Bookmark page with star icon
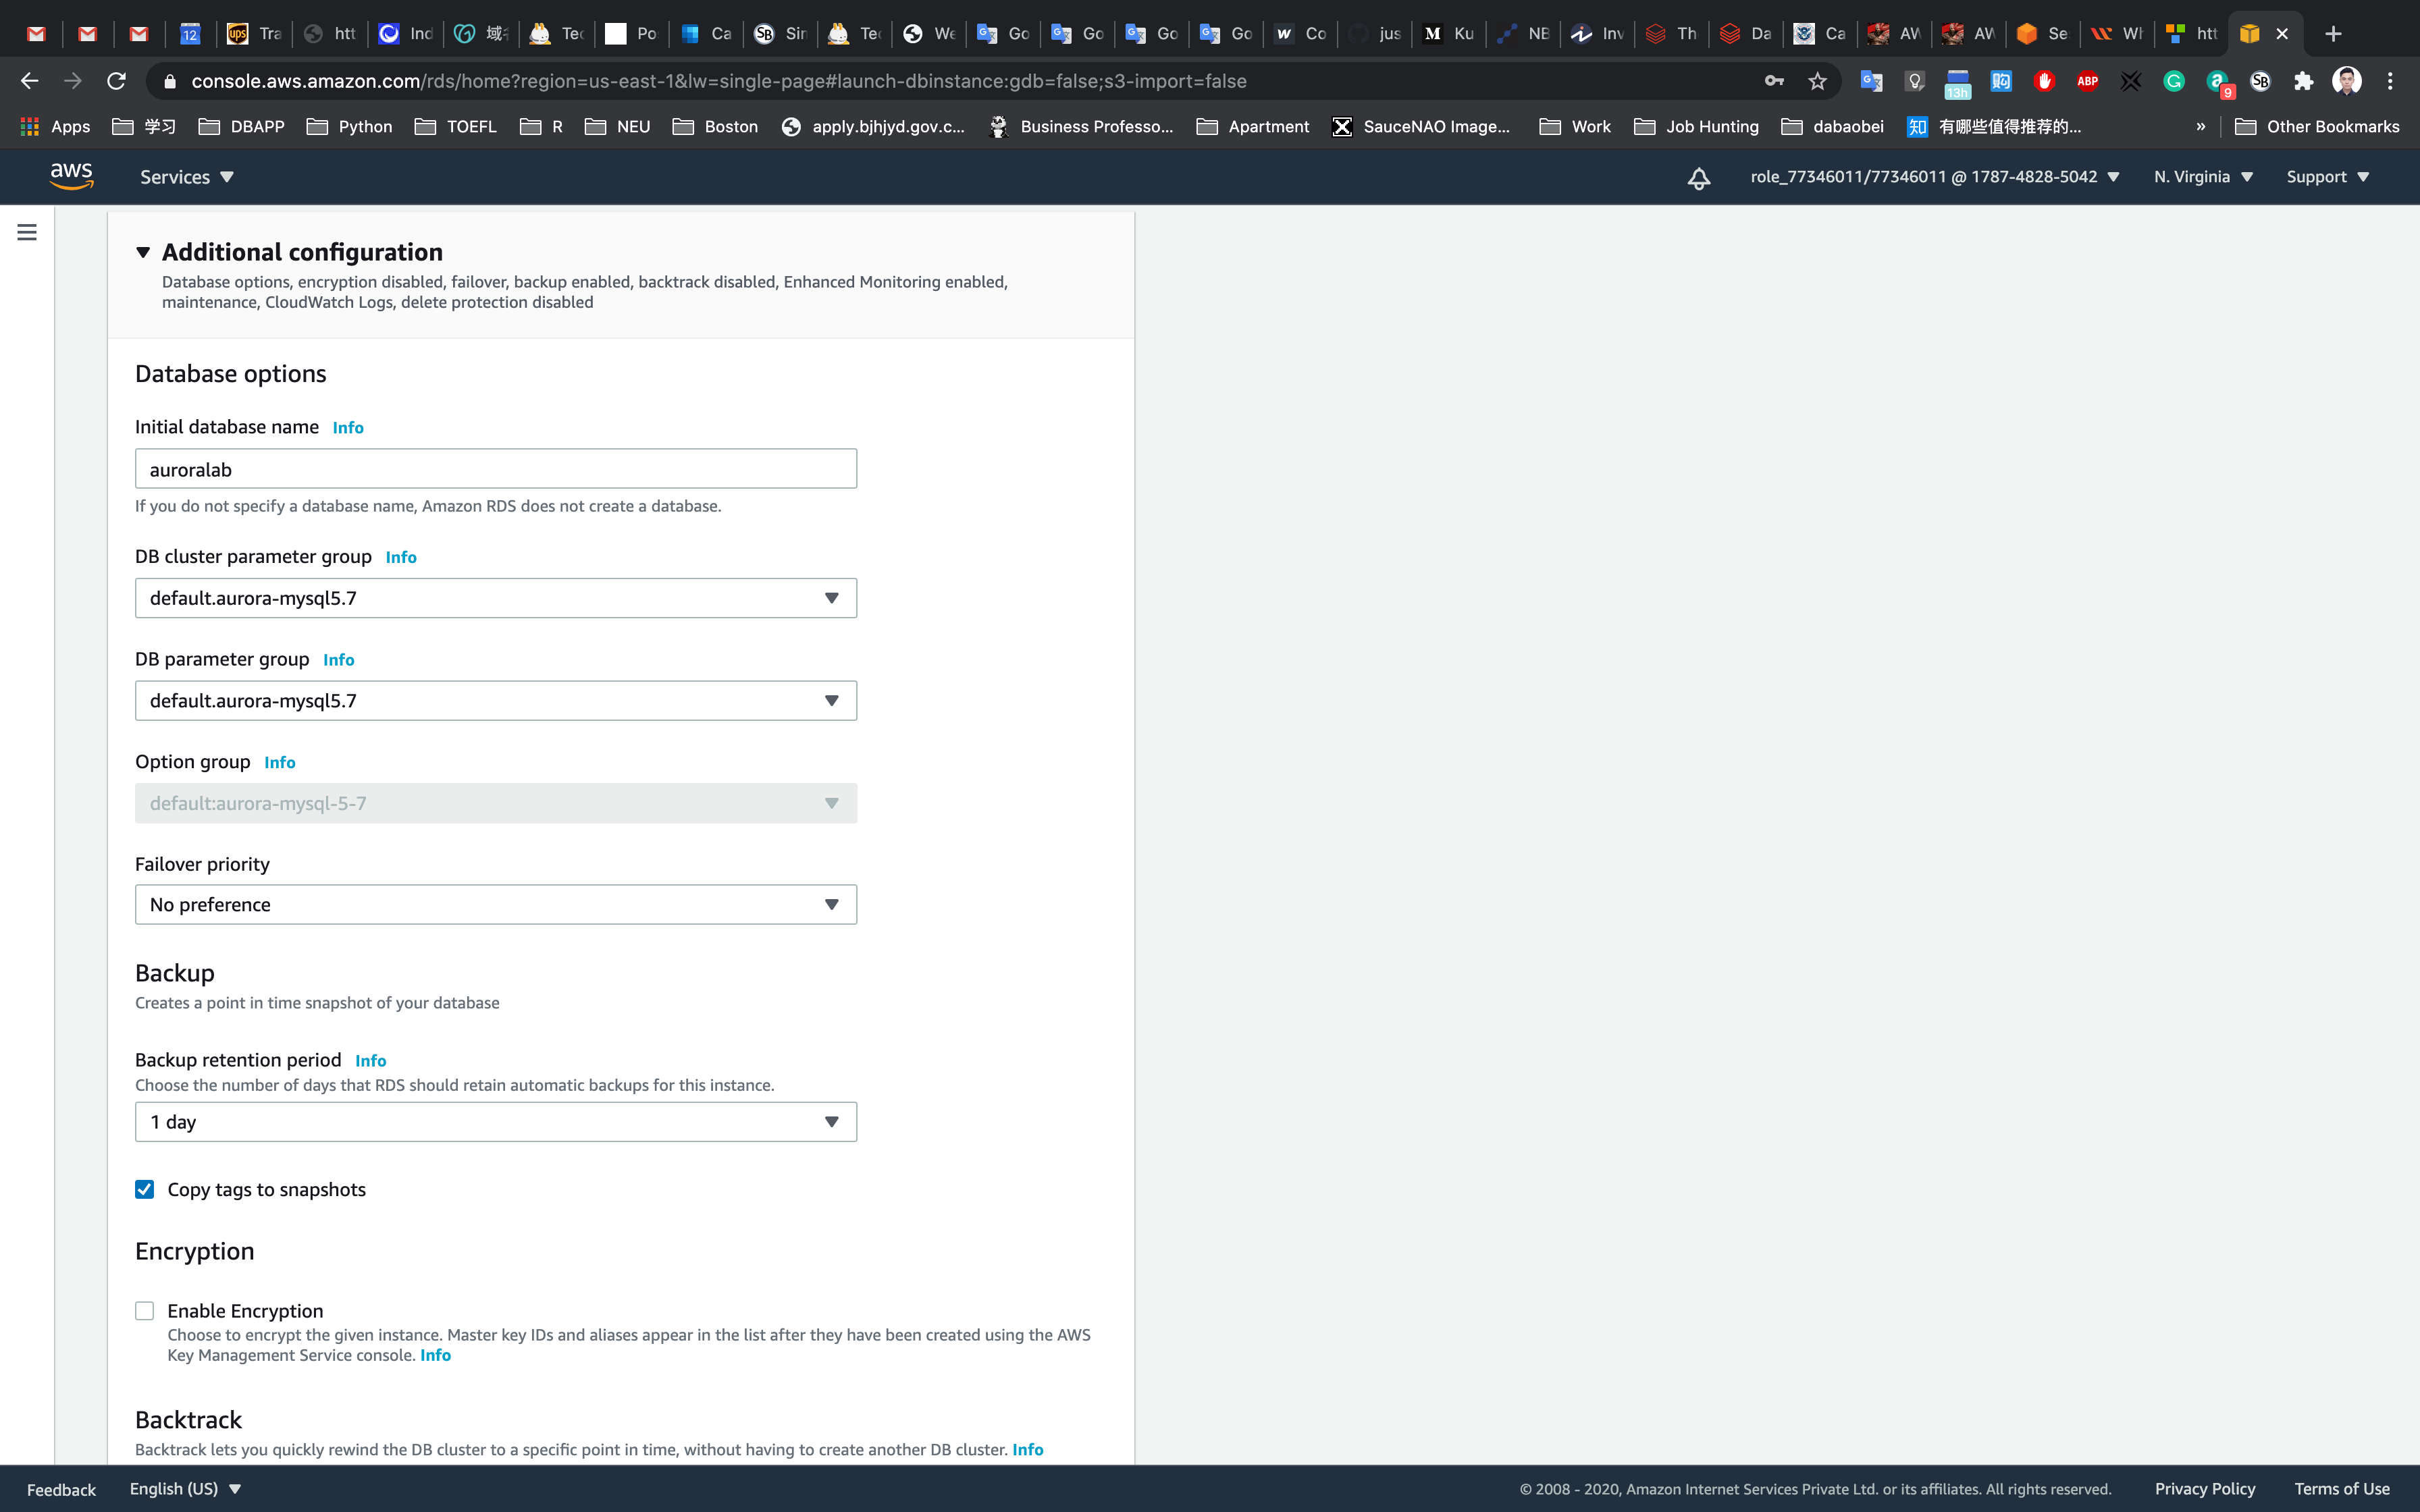The height and width of the screenshot is (1512, 2420). click(1817, 81)
